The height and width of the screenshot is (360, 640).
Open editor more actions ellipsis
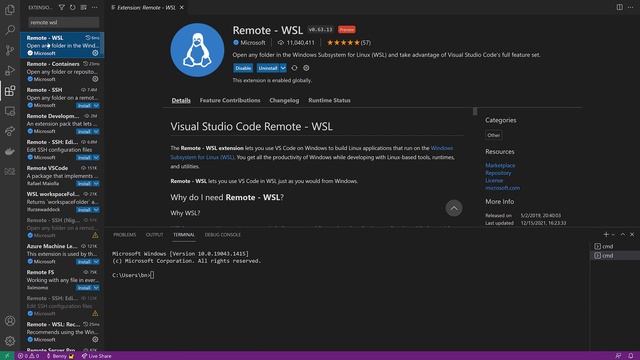pos(631,7)
